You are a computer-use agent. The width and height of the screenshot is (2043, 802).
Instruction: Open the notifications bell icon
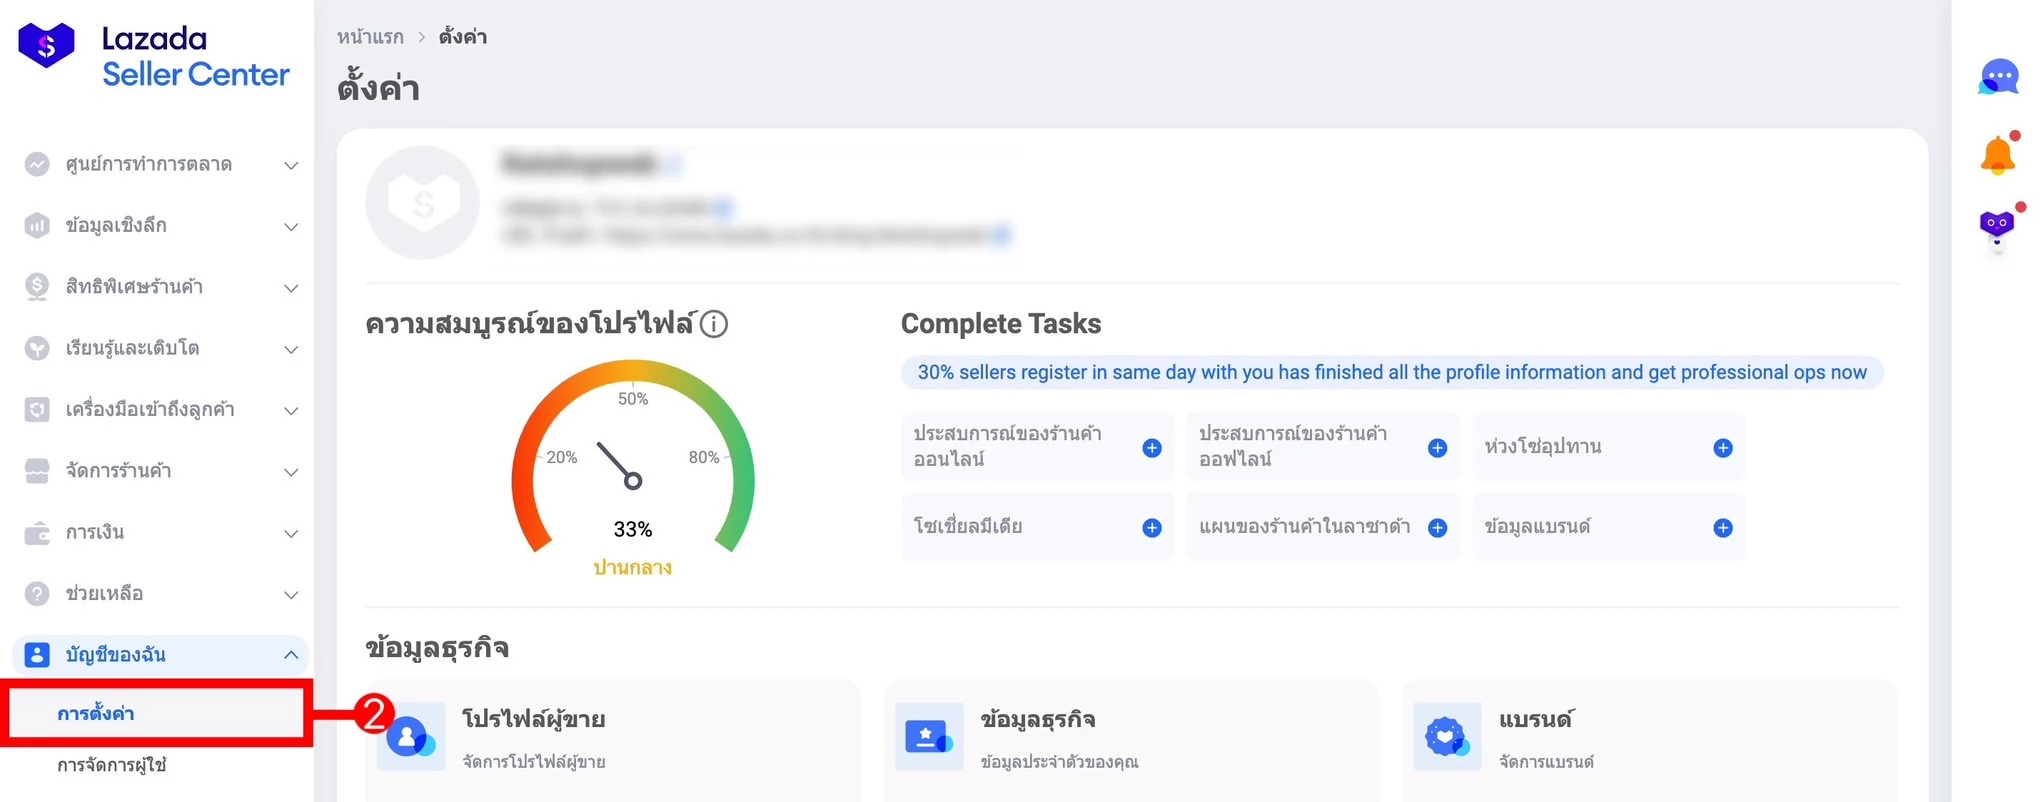[1997, 155]
